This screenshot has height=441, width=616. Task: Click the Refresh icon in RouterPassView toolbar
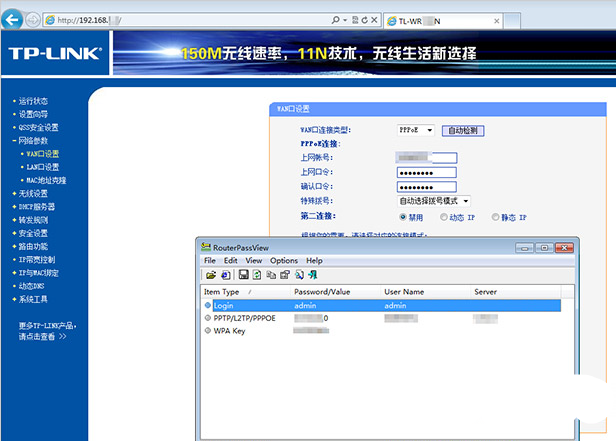[x=257, y=274]
